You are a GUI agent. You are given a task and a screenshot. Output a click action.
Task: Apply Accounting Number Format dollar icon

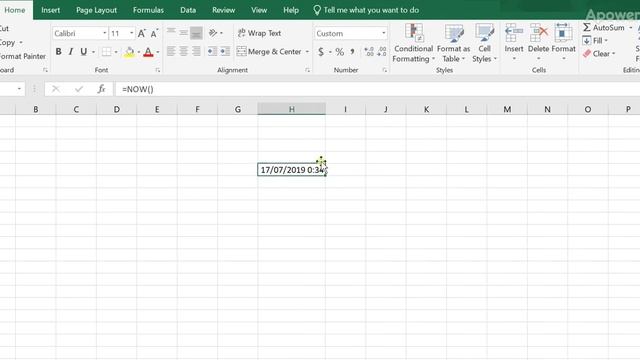(321, 52)
